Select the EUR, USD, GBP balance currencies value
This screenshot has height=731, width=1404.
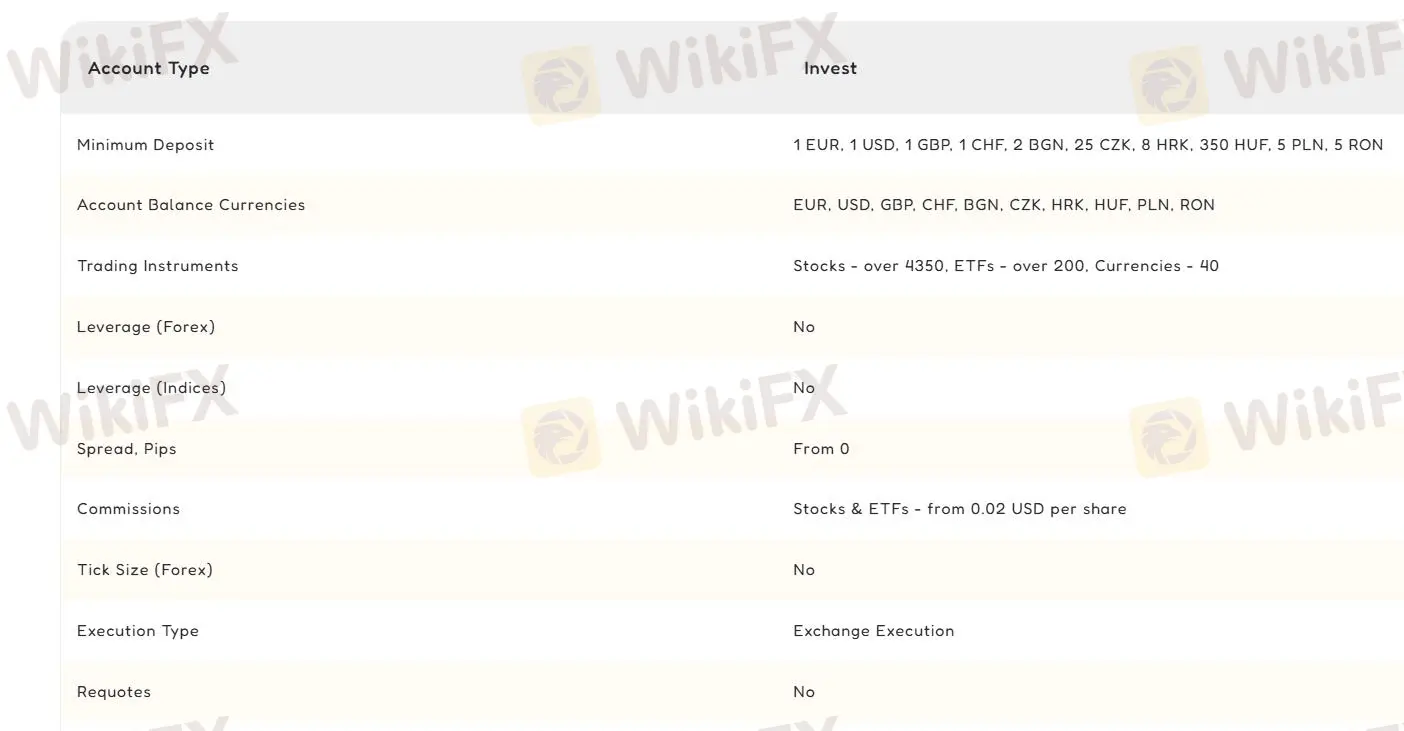coord(1003,205)
